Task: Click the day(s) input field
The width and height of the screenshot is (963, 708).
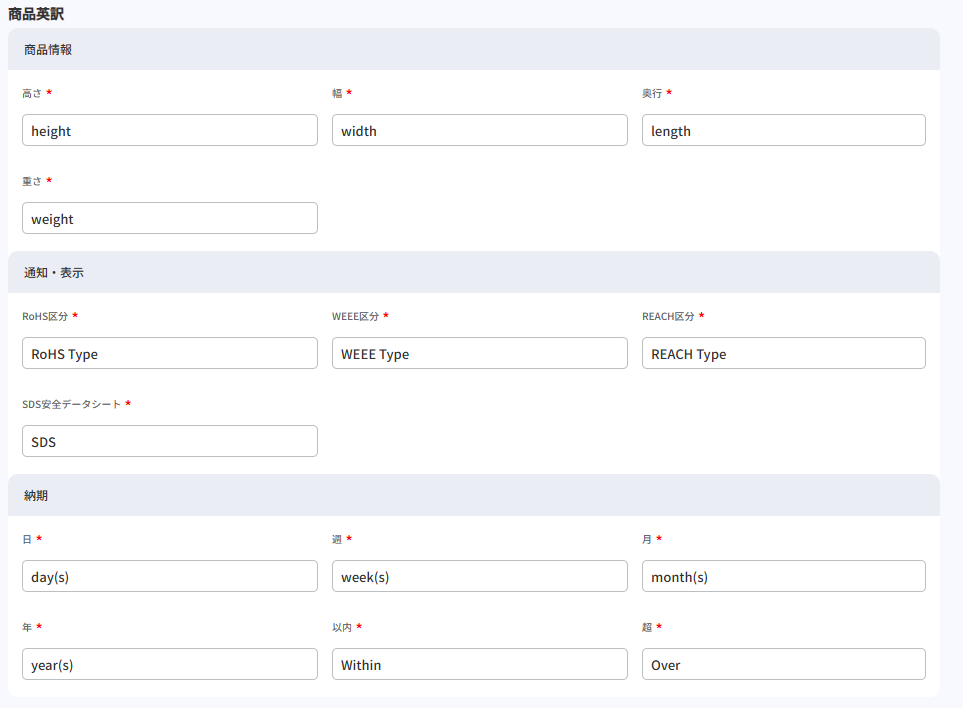Action: (x=169, y=576)
